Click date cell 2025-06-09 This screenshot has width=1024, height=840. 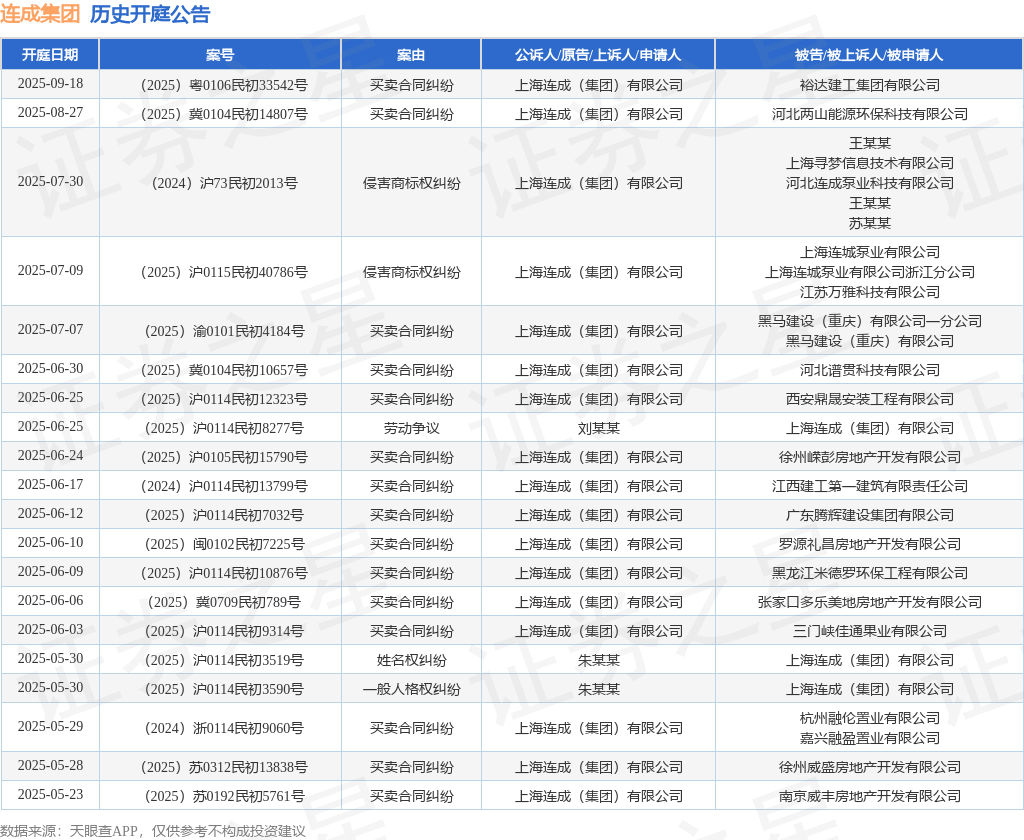point(50,572)
